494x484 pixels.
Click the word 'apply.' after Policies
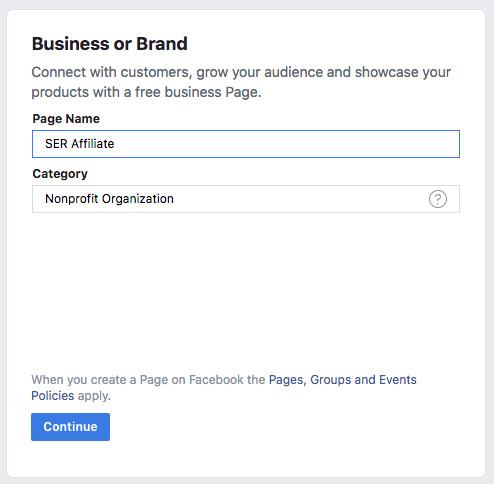coord(94,396)
